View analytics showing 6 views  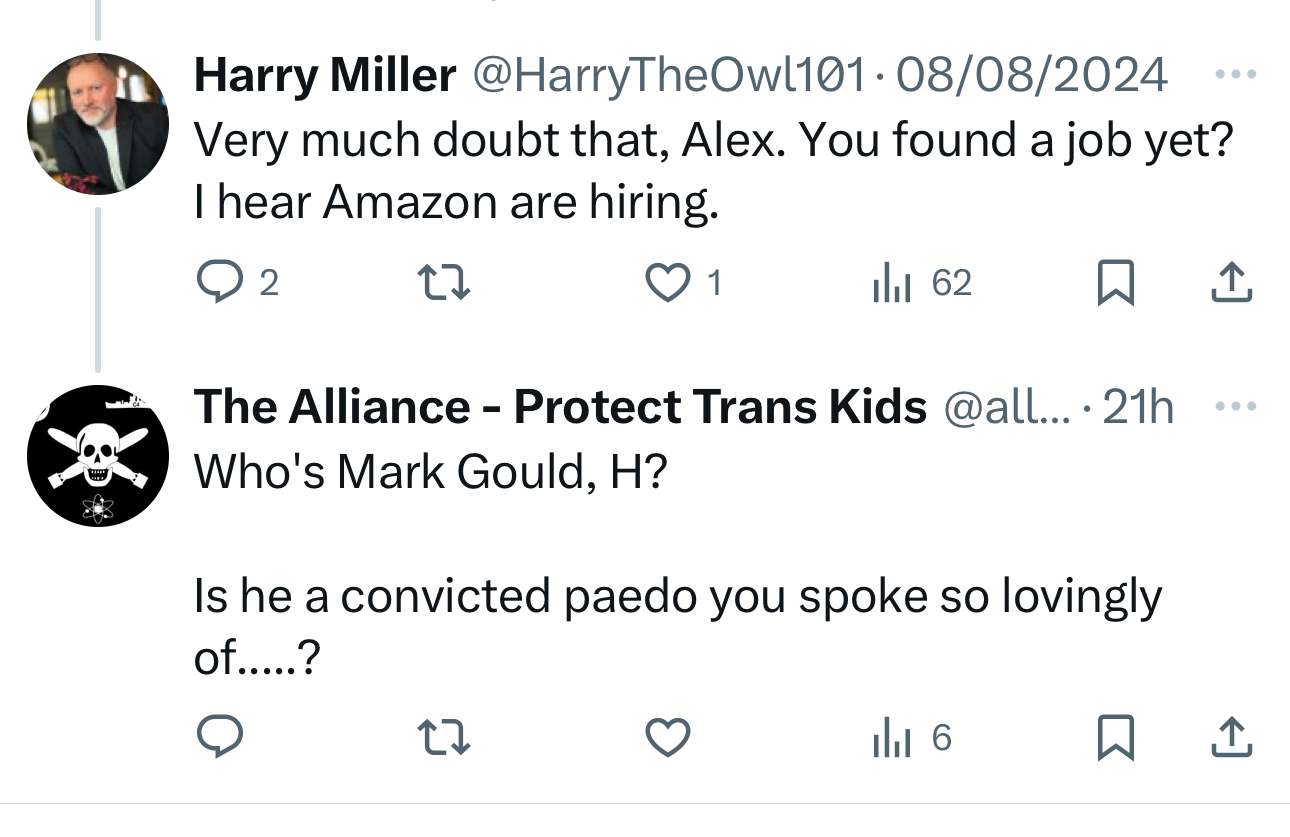pos(911,738)
